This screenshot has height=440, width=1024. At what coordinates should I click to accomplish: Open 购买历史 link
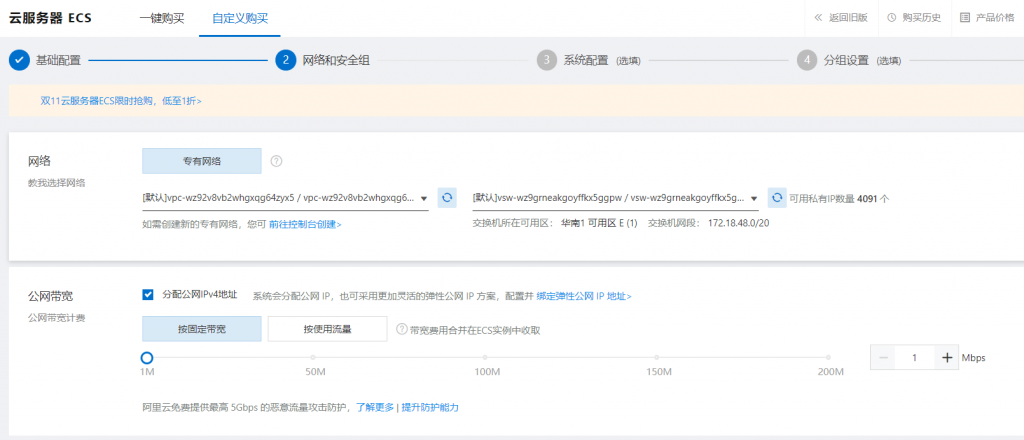[921, 18]
